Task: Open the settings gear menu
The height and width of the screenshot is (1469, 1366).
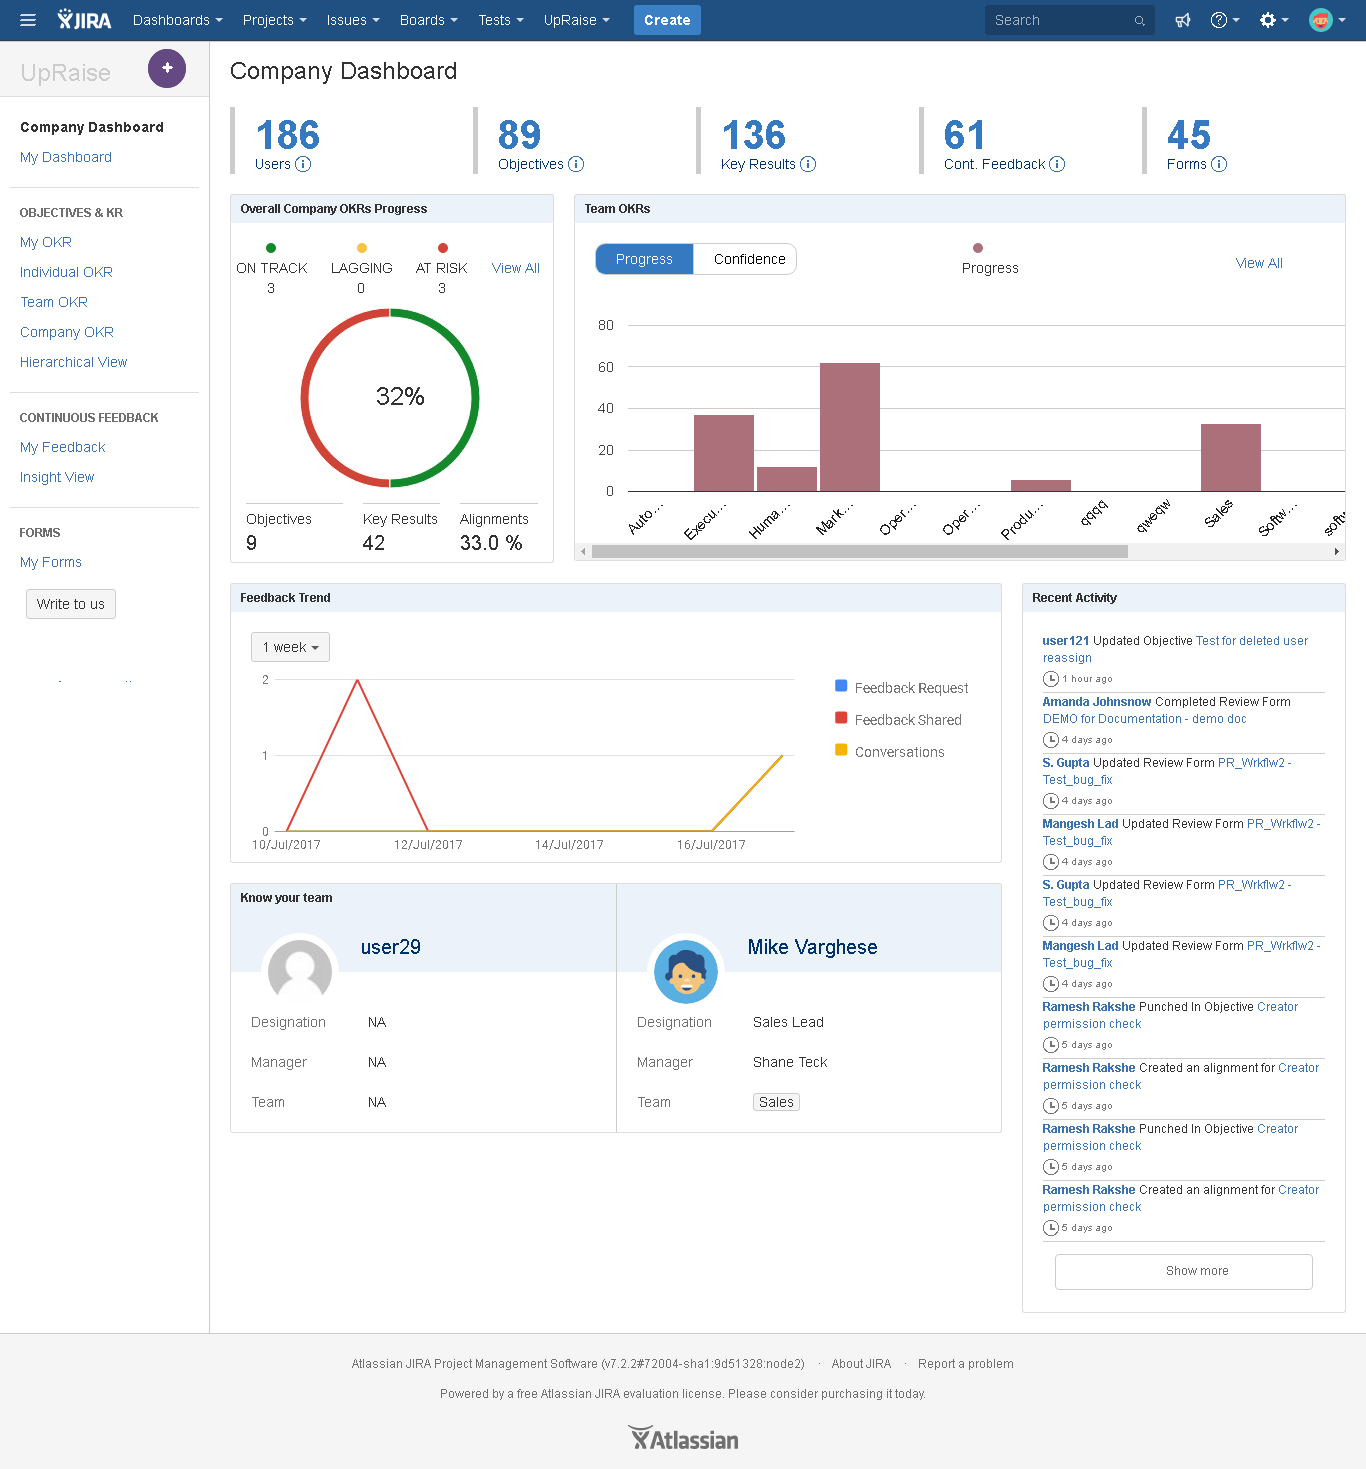Action: click(1273, 20)
